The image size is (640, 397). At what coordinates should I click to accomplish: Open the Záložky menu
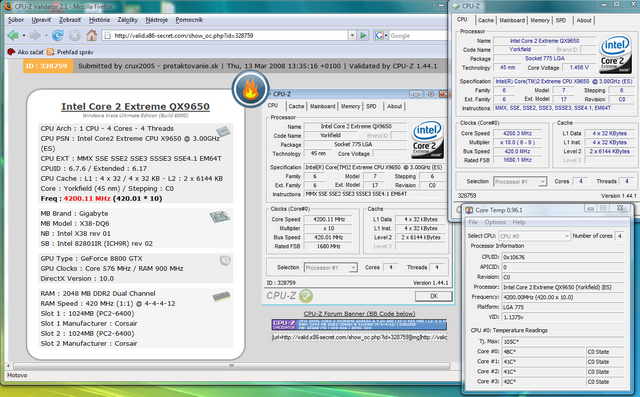click(x=128, y=20)
